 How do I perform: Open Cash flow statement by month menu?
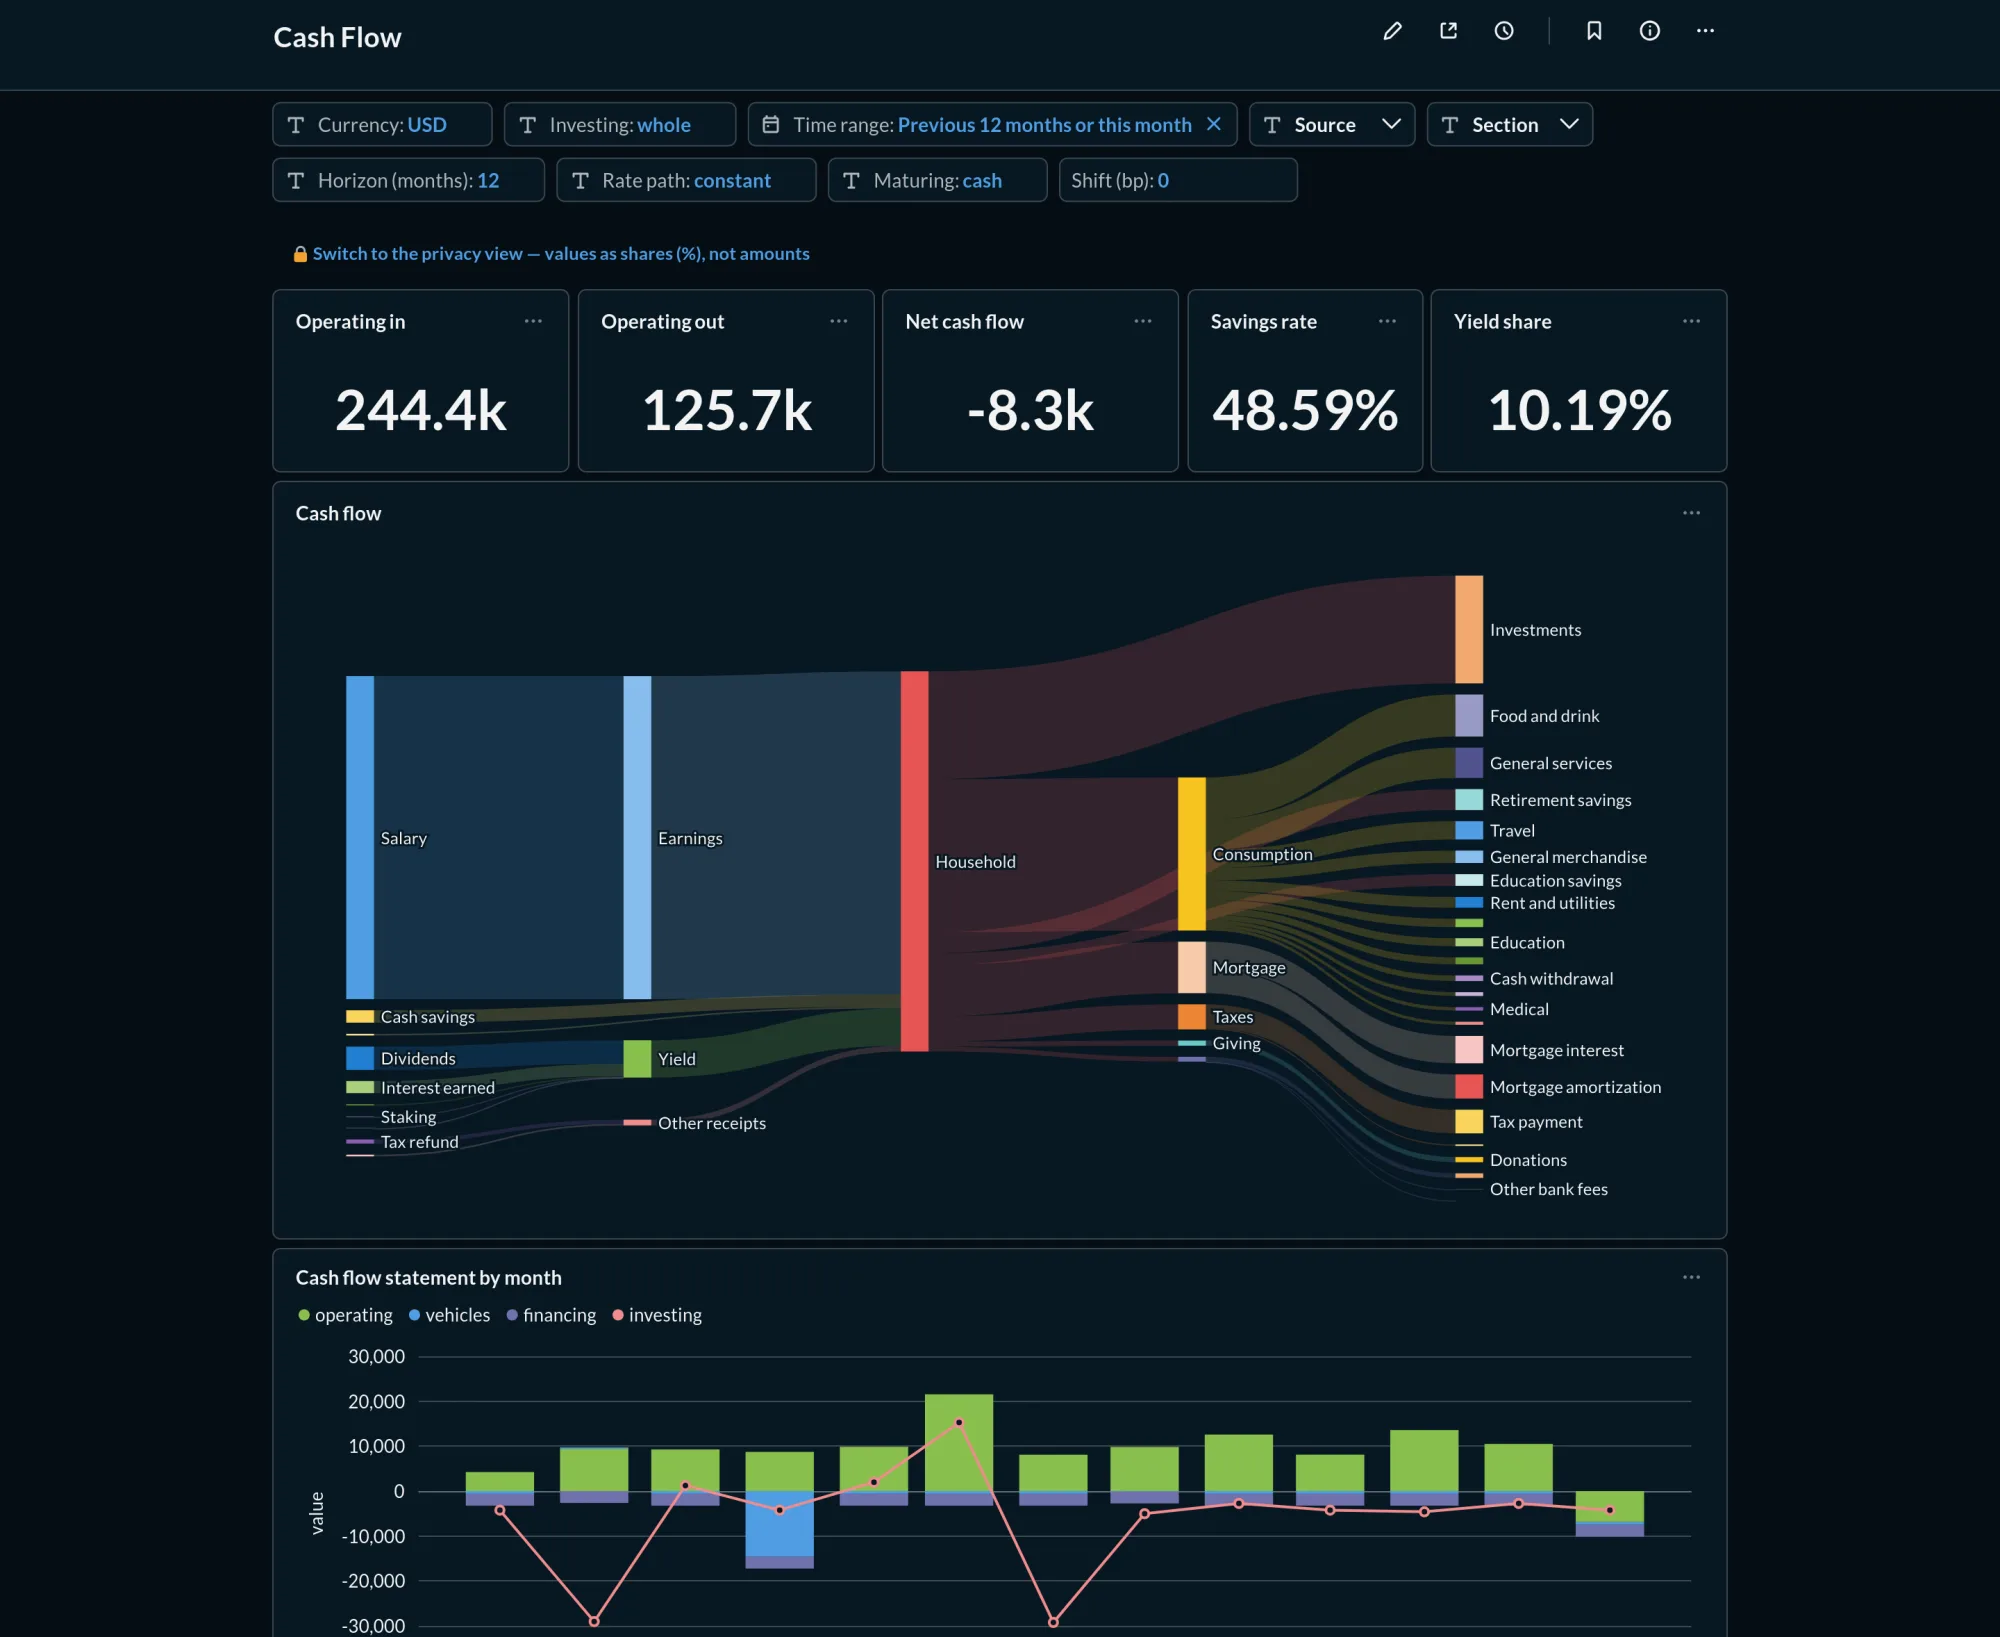(x=1691, y=1277)
